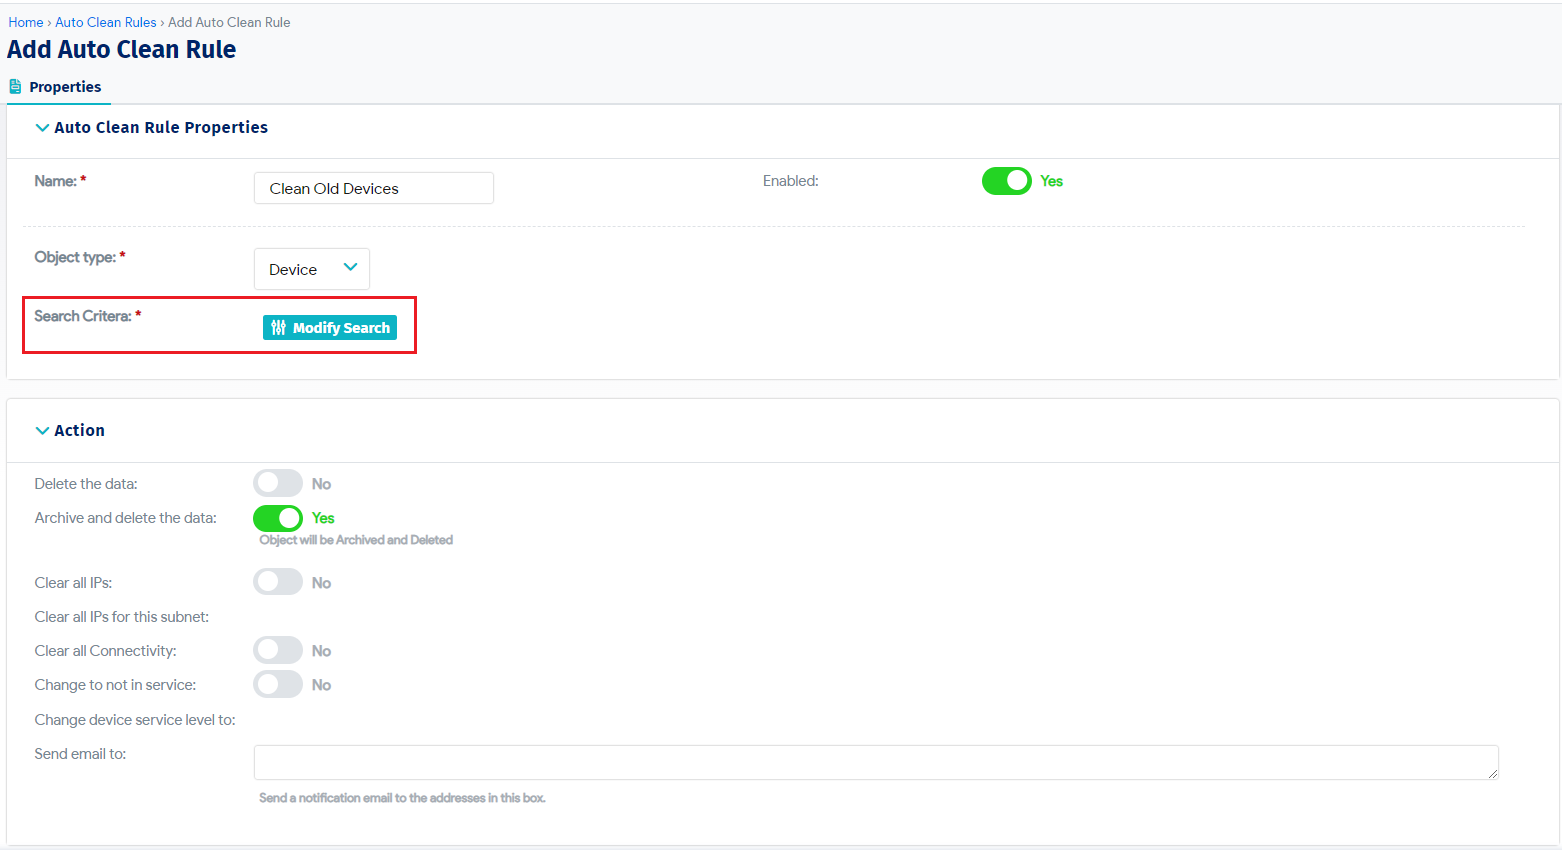The height and width of the screenshot is (850, 1562).
Task: Collapse the Action section chevron
Action: pyautogui.click(x=42, y=431)
